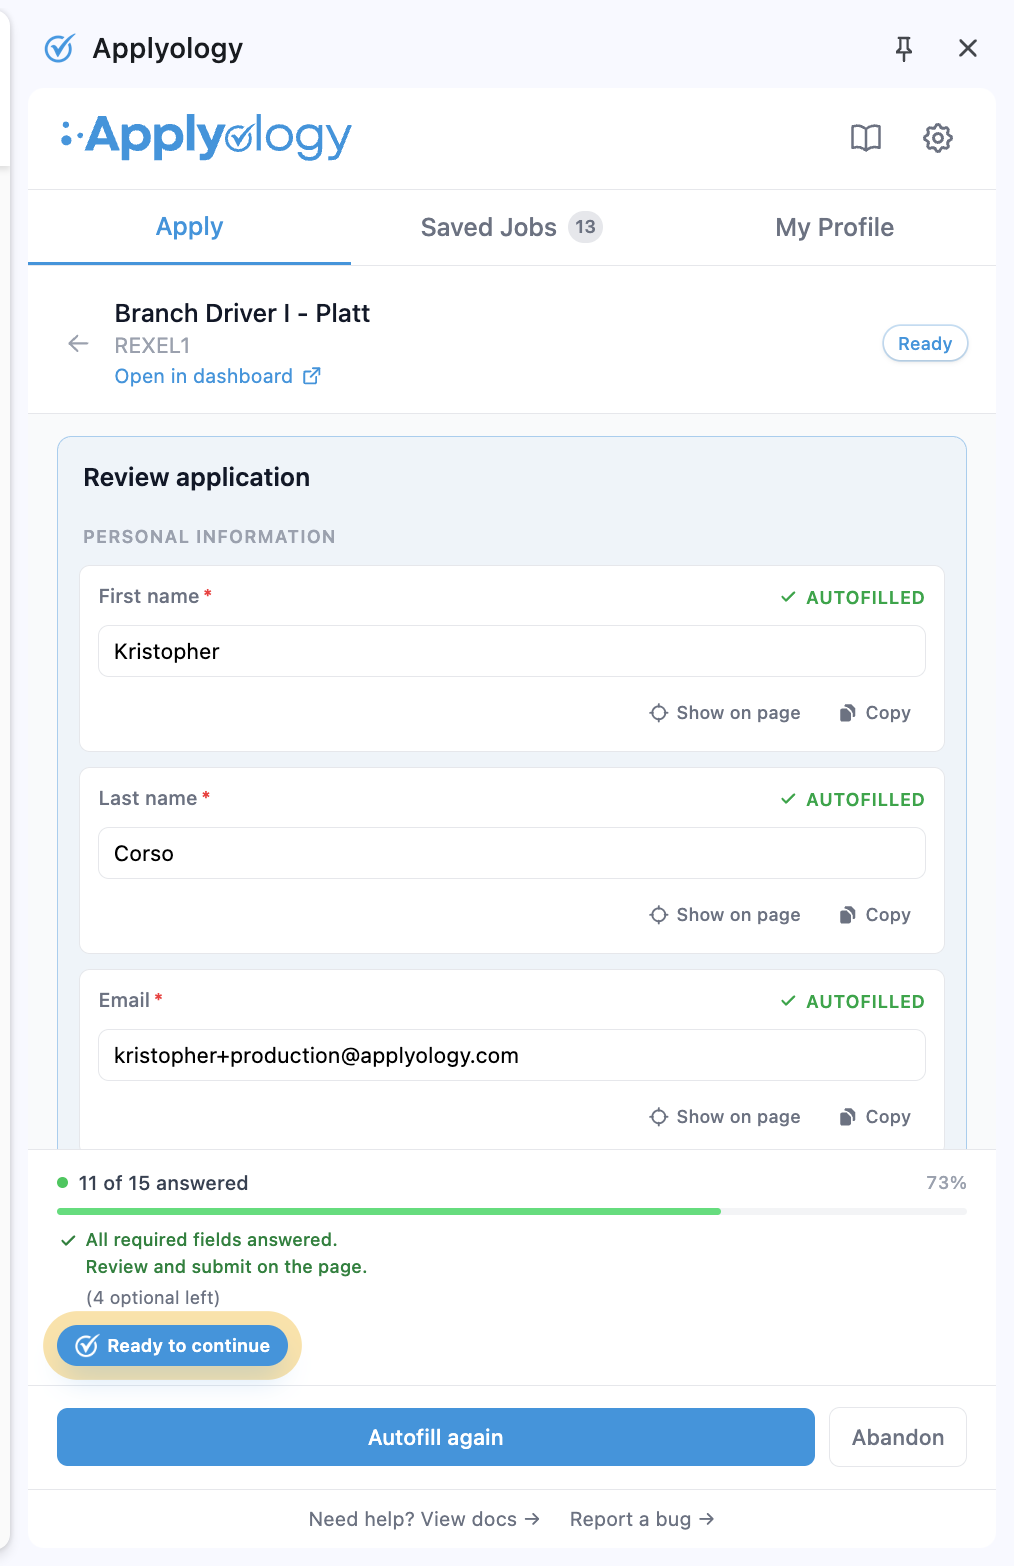This screenshot has height=1566, width=1014.
Task: Open settings gear icon
Action: [x=938, y=138]
